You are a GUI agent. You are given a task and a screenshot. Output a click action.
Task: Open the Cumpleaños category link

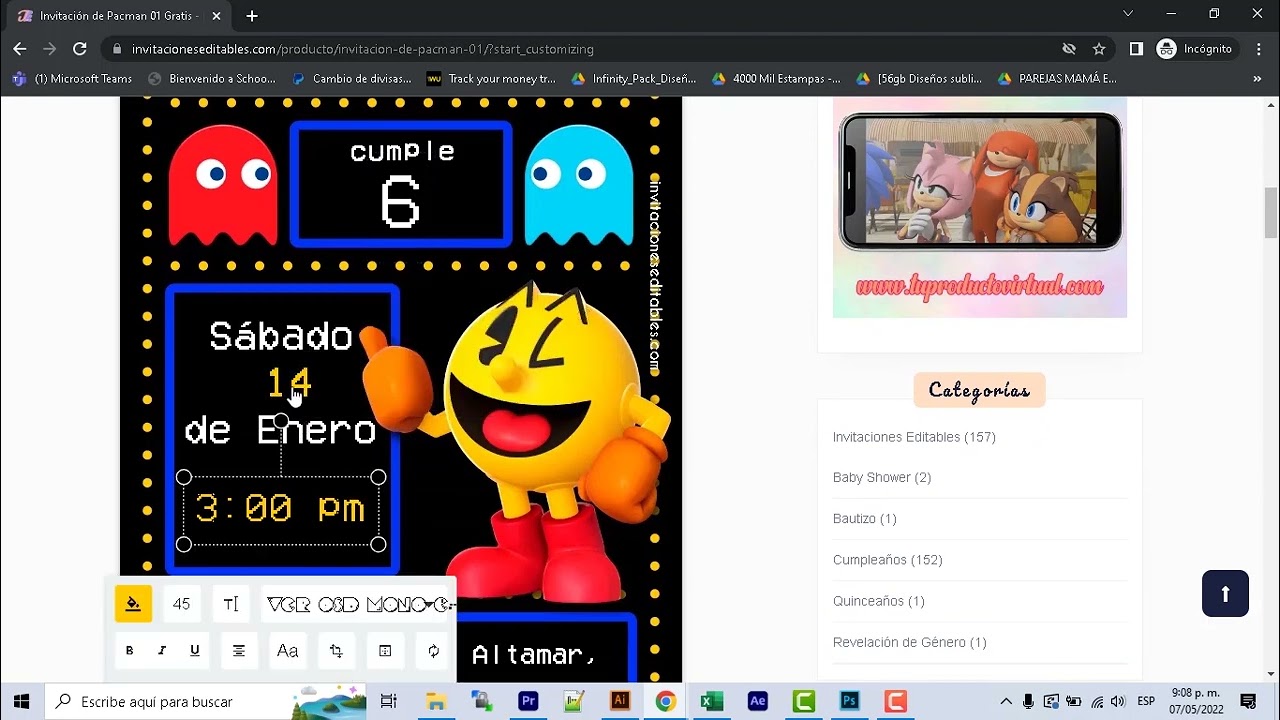[887, 560]
